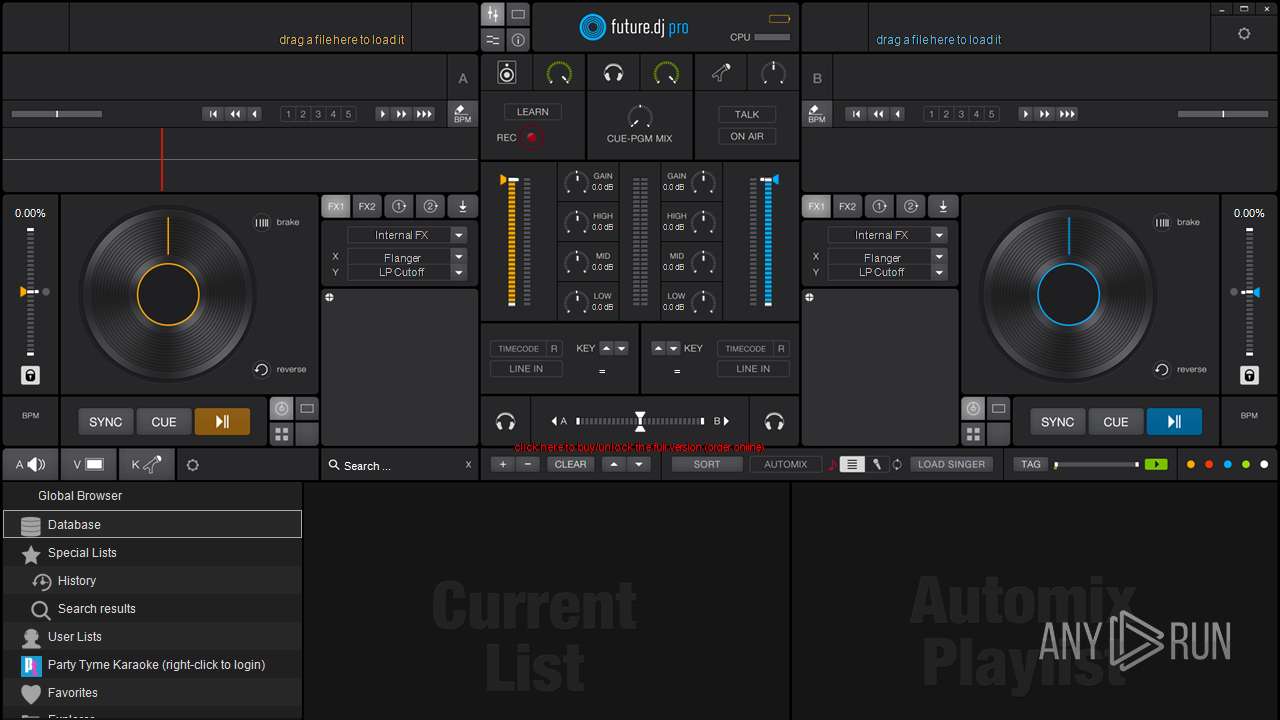Play/pause deck A orange button

(222, 422)
